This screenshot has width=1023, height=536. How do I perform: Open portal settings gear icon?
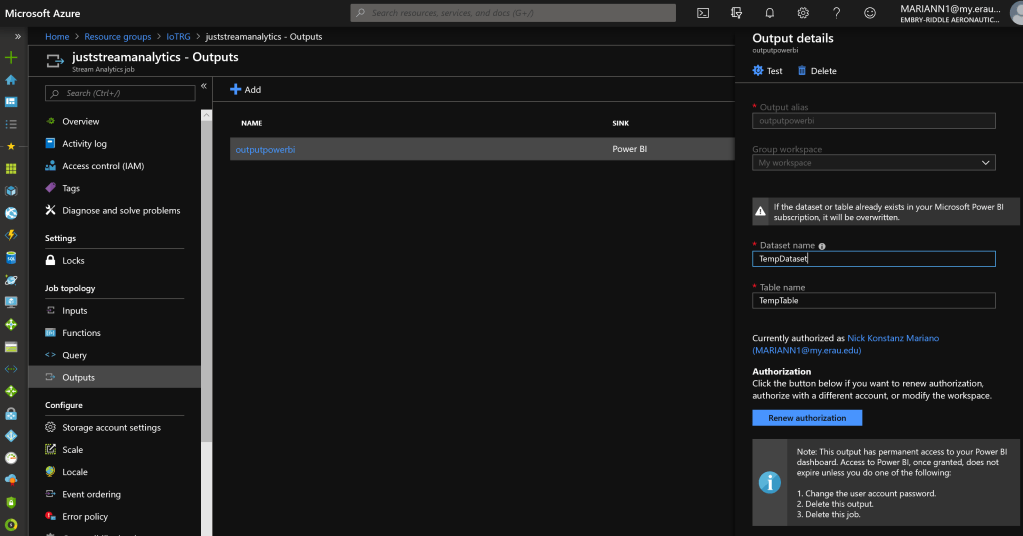coord(803,13)
